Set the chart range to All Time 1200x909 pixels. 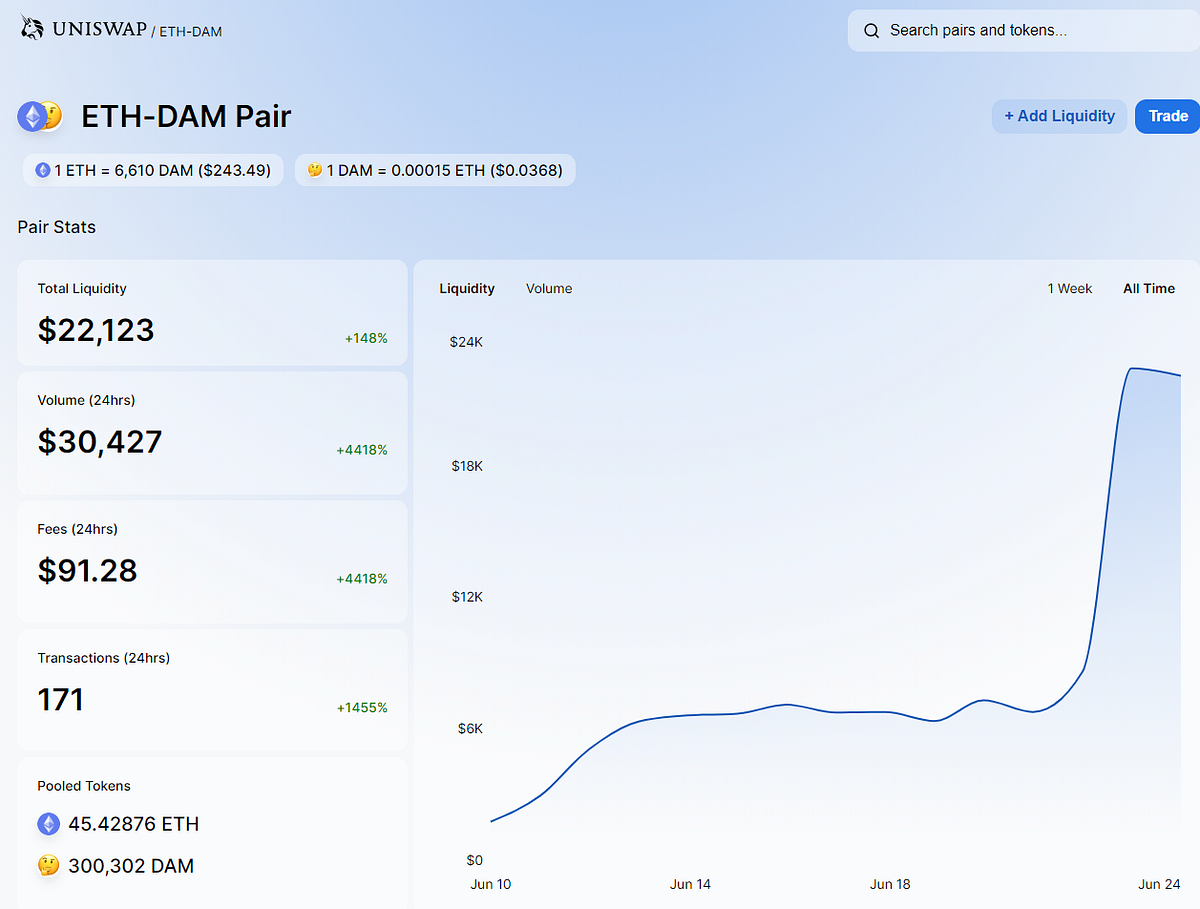(x=1149, y=288)
